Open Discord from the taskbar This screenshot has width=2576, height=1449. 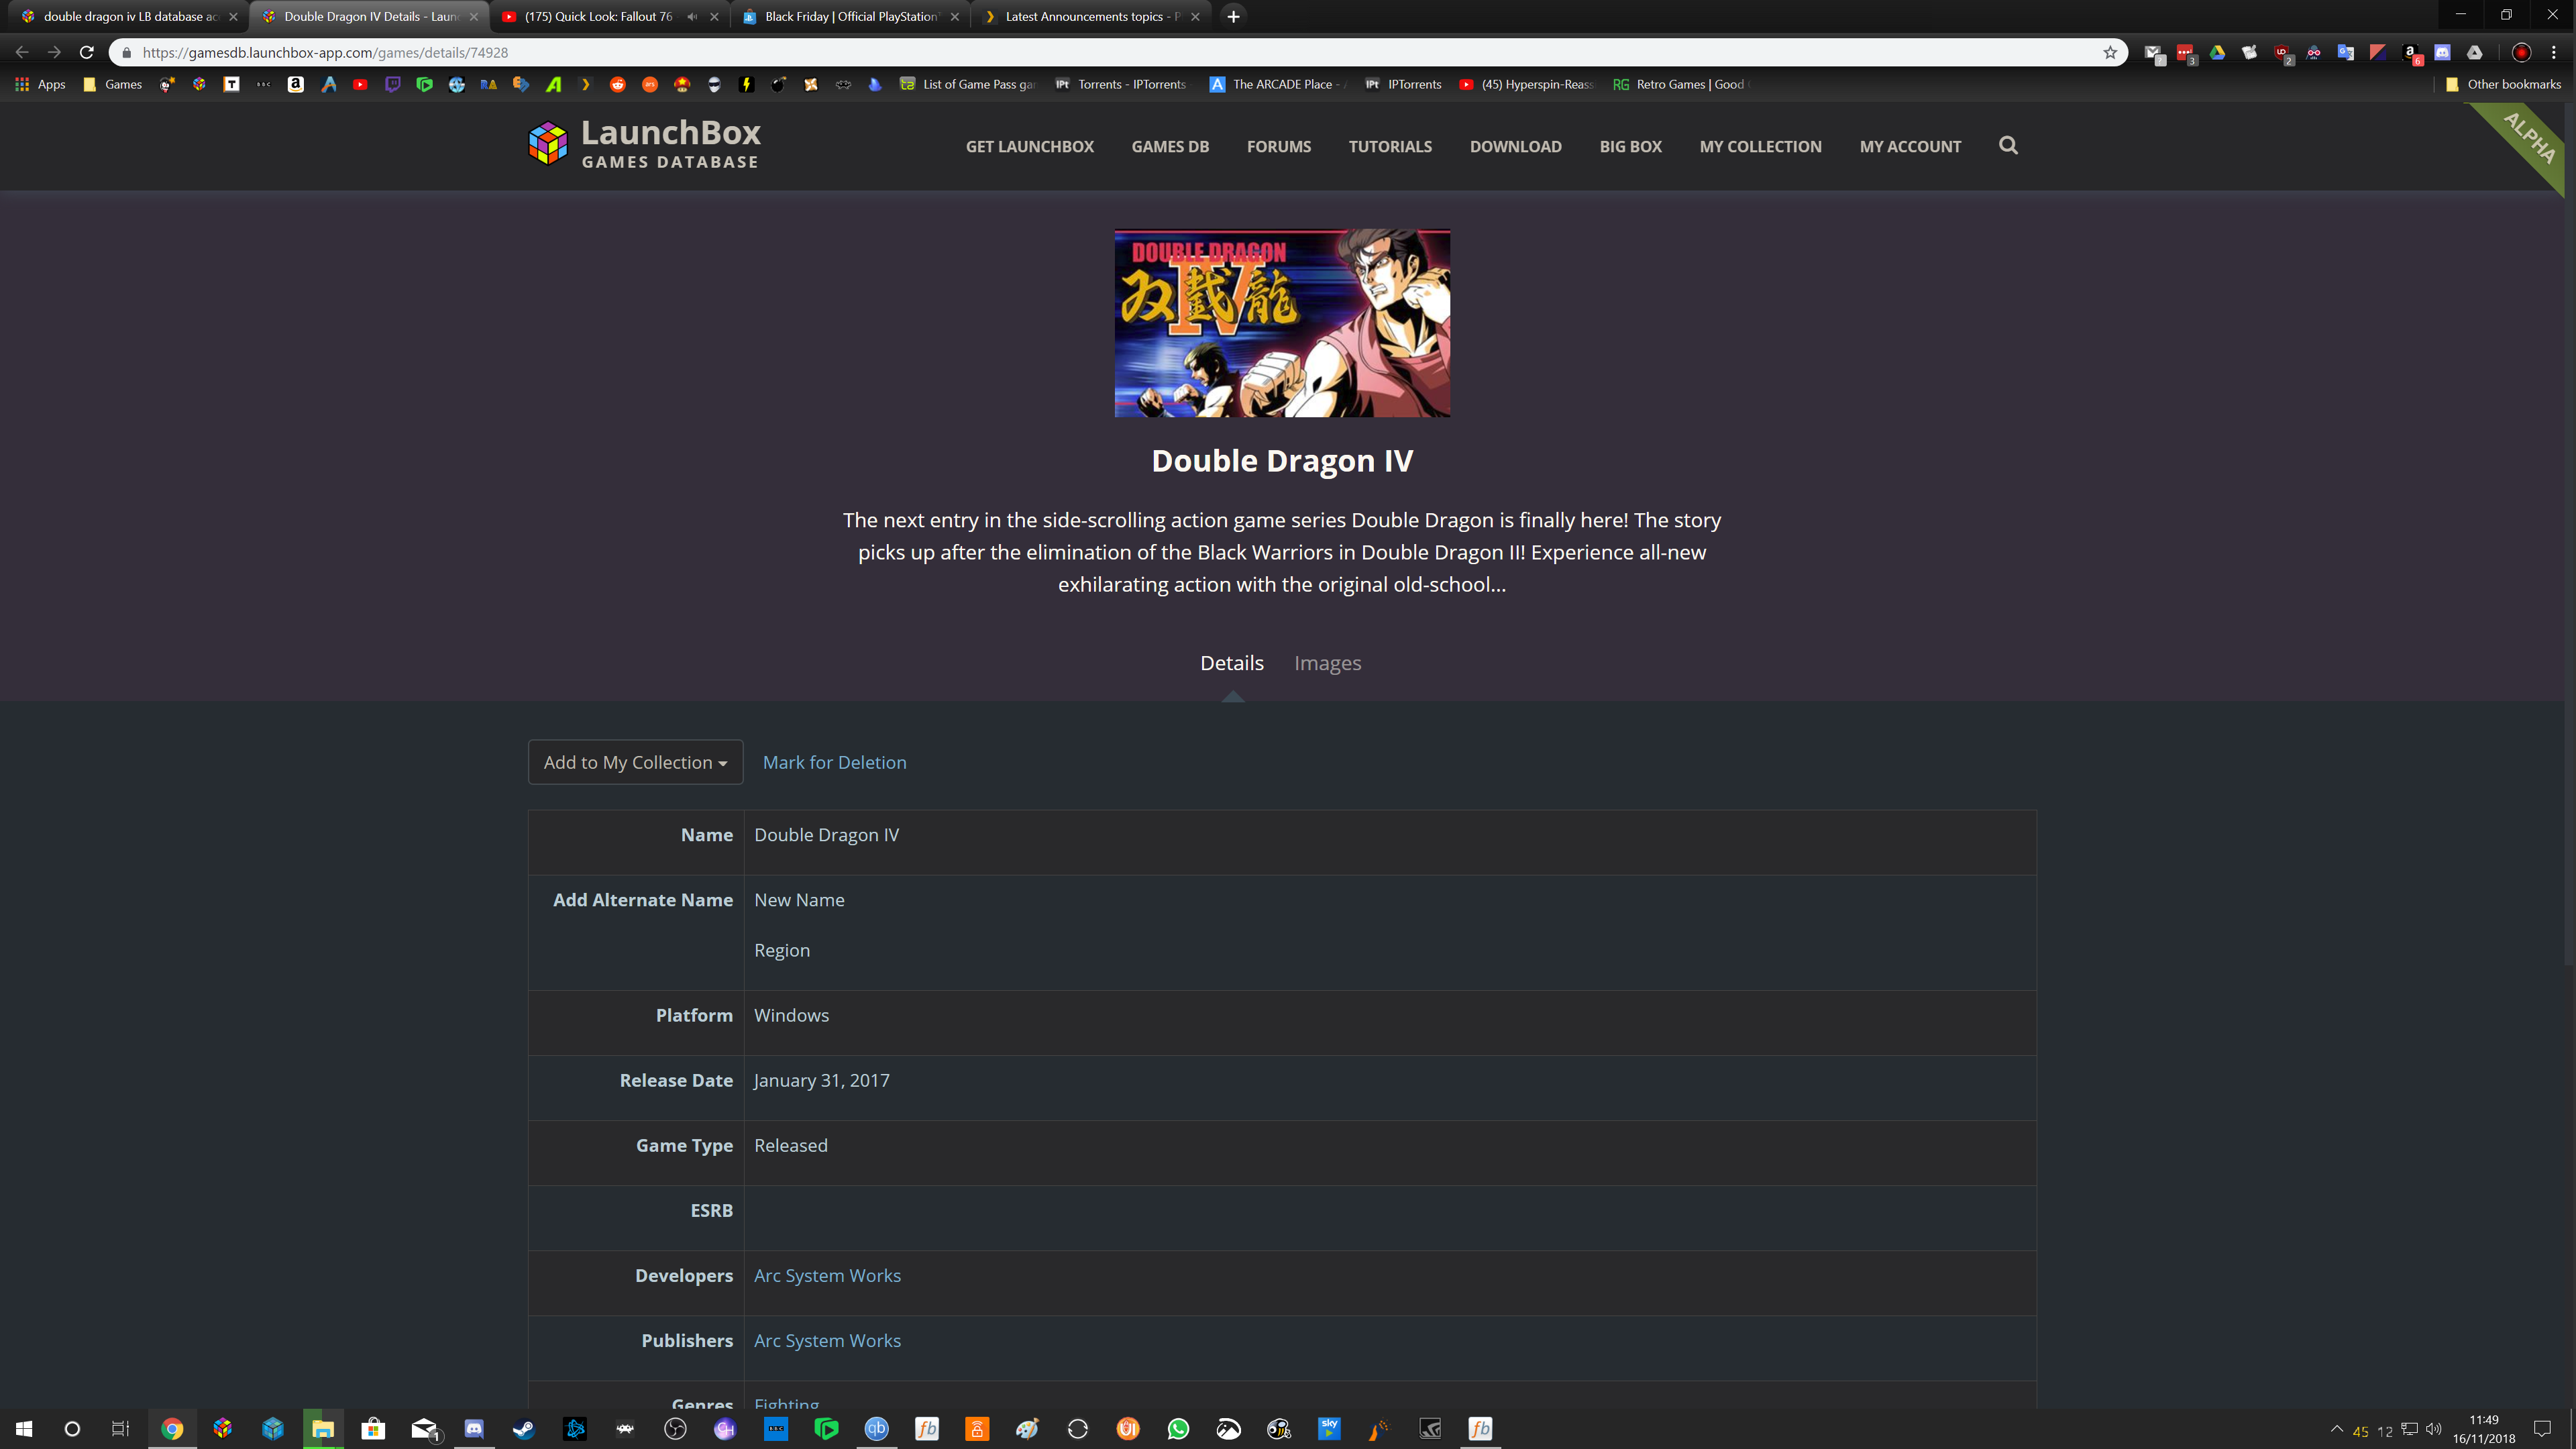click(x=474, y=1429)
